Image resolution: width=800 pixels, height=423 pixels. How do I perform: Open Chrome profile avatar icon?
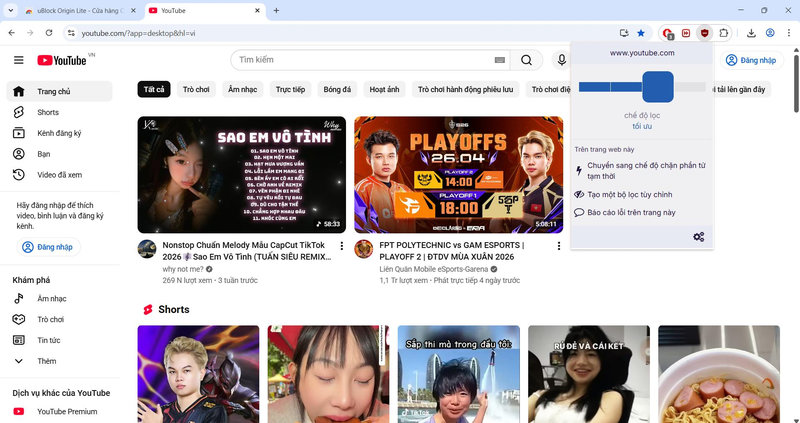pyautogui.click(x=770, y=33)
